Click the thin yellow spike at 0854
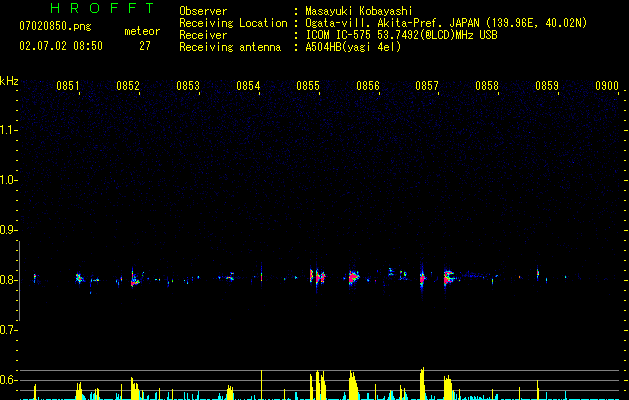Image resolution: width=629 pixels, height=400 pixels. pos(262,384)
